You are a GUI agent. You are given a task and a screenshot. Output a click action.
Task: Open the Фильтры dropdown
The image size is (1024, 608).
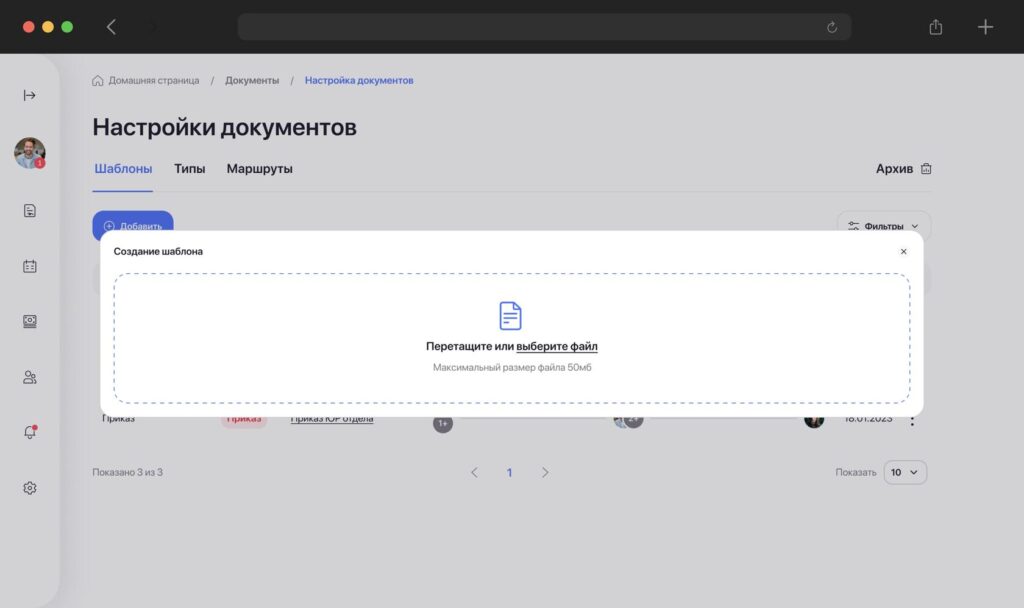point(884,226)
